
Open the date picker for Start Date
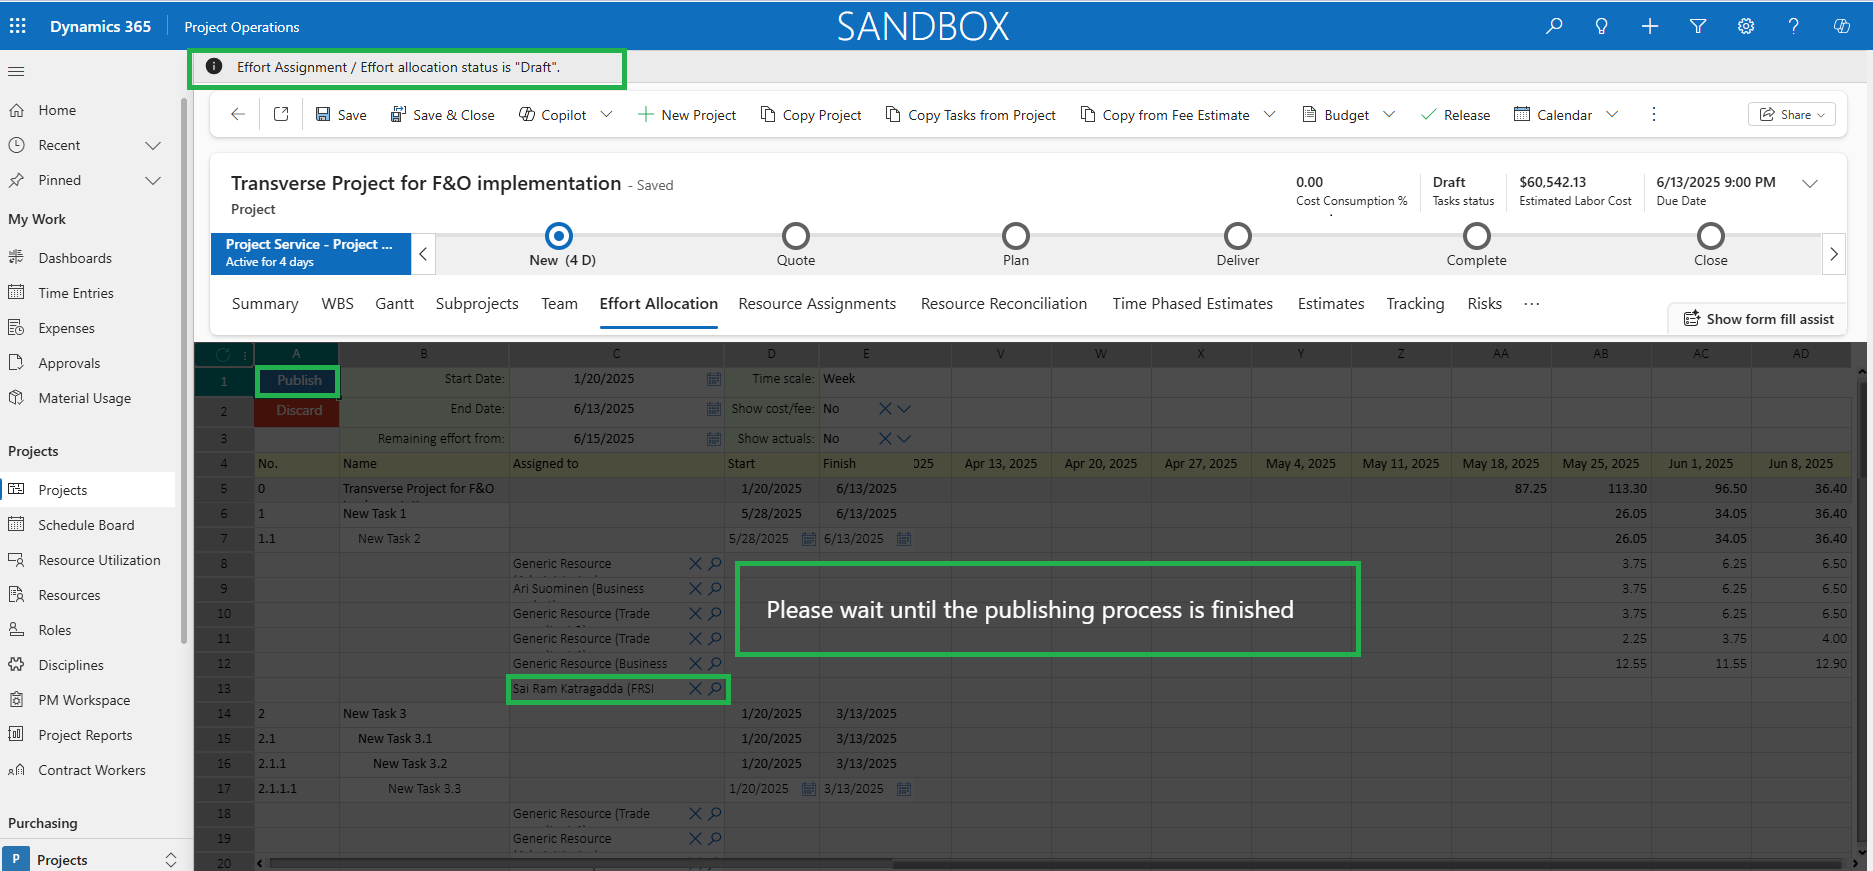click(x=714, y=379)
